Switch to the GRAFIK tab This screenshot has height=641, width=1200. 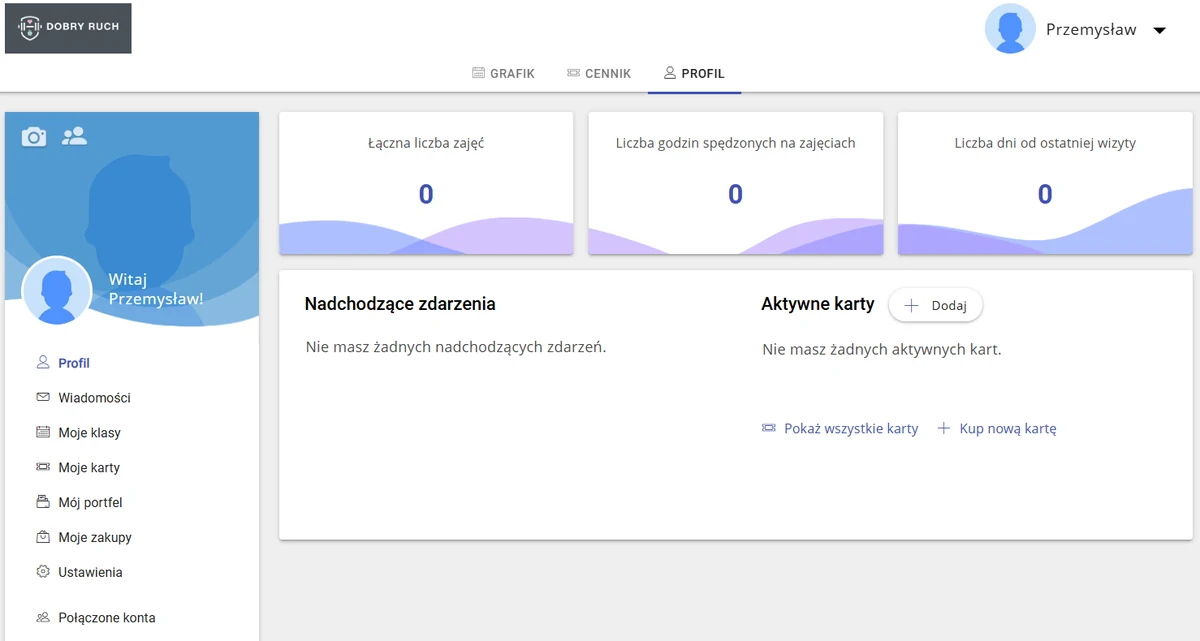[x=503, y=73]
